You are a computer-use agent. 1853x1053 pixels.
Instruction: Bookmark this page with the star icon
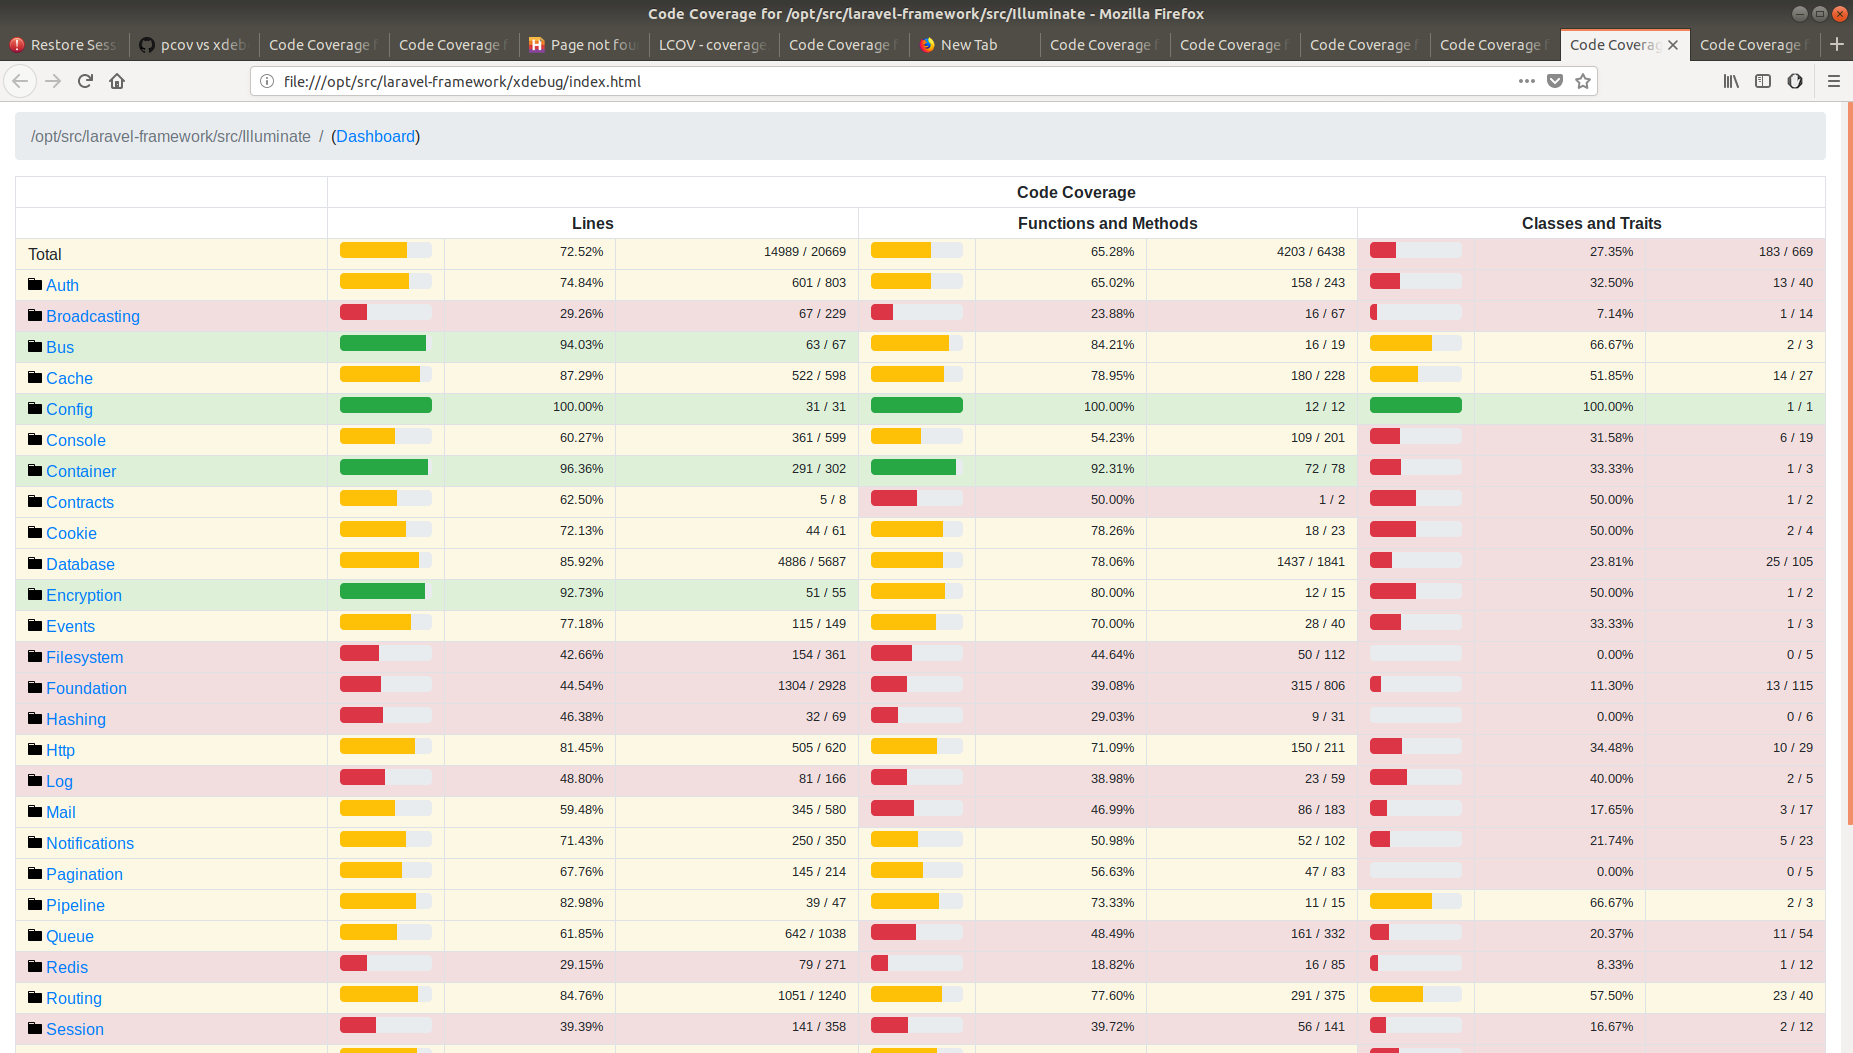[x=1583, y=81]
